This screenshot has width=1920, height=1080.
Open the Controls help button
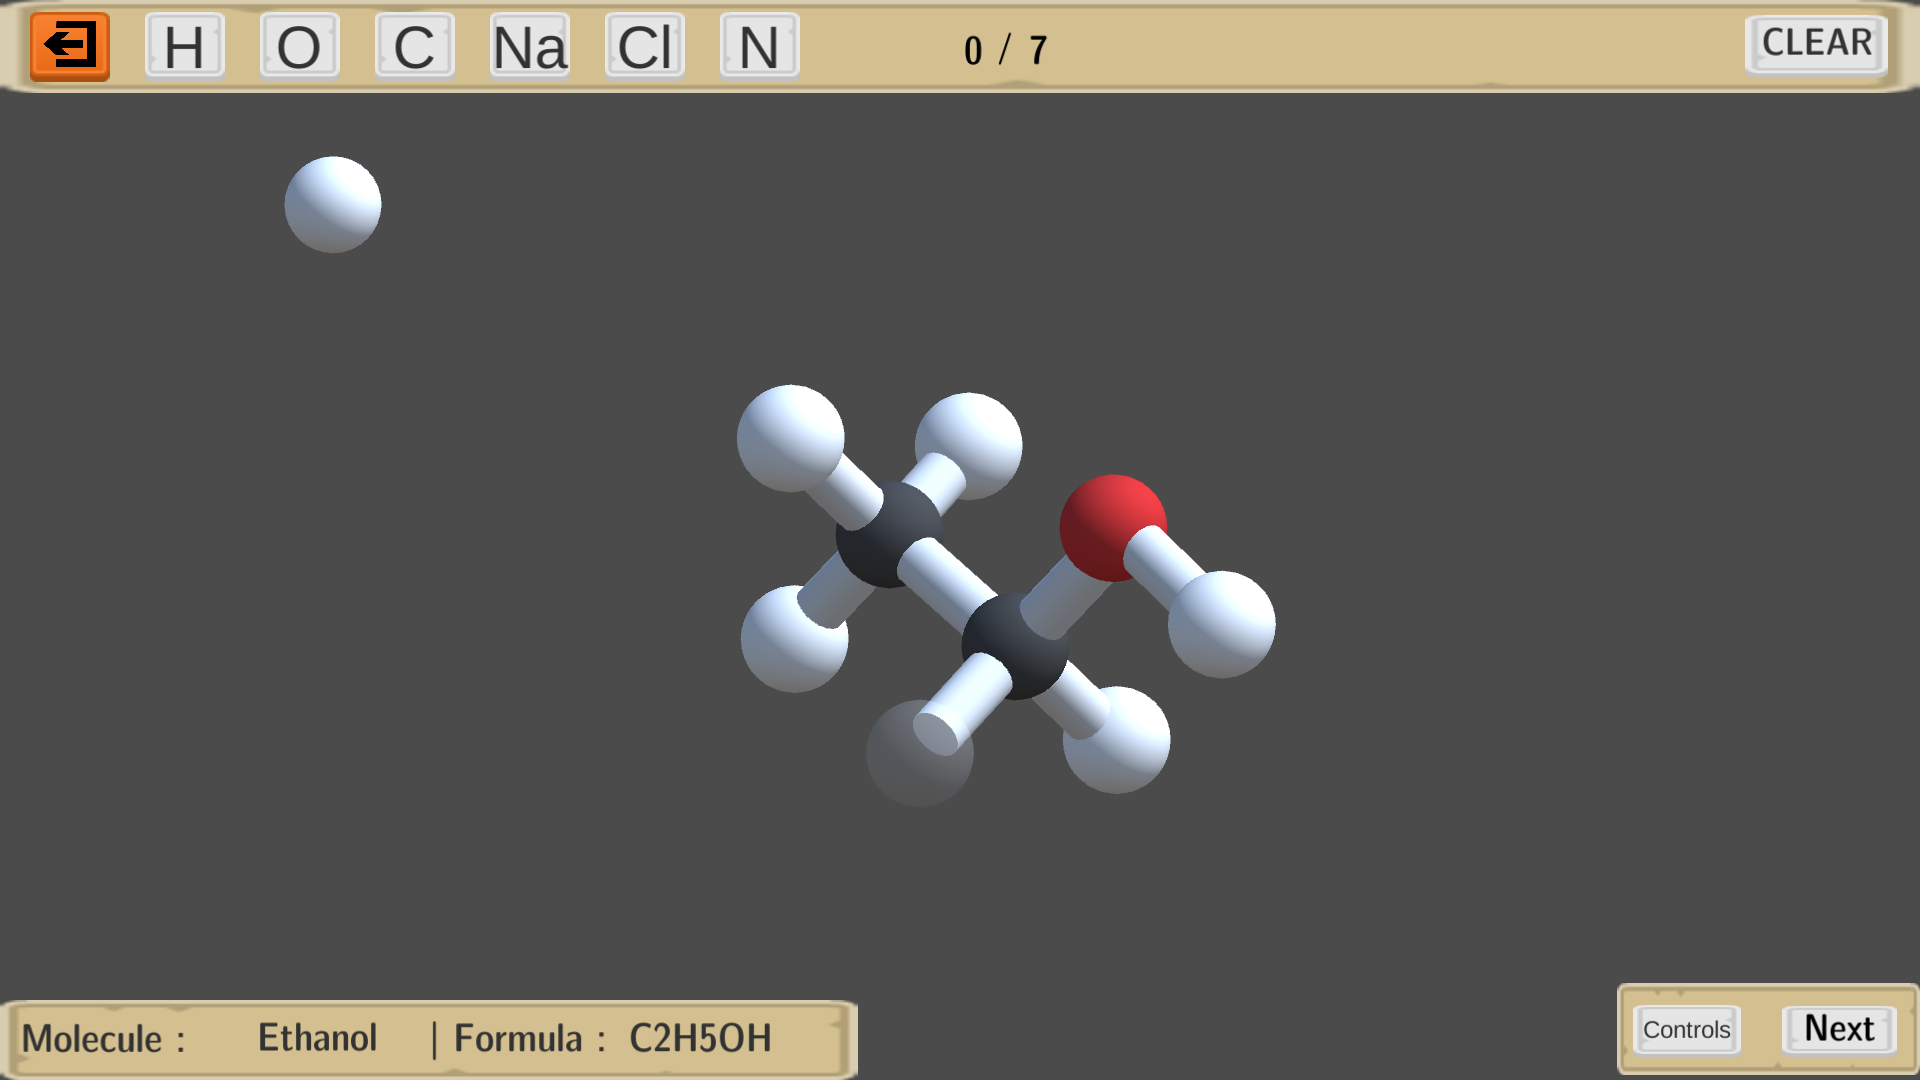(x=1687, y=1030)
